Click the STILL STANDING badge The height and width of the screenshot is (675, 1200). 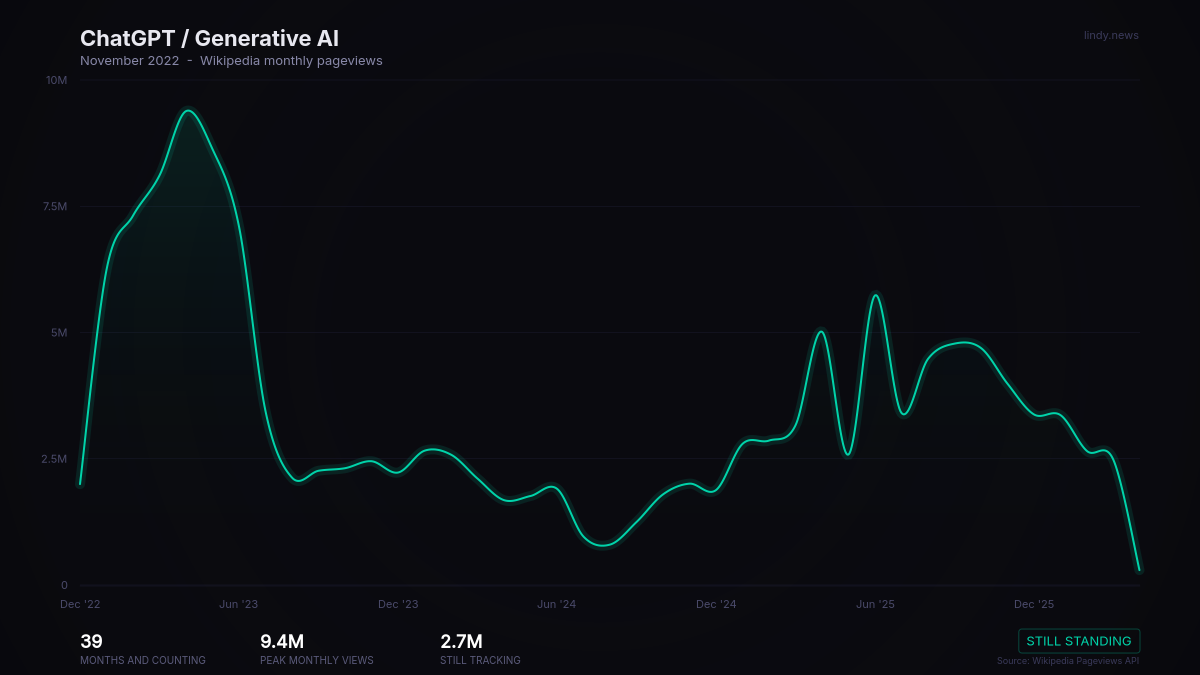(x=1079, y=641)
